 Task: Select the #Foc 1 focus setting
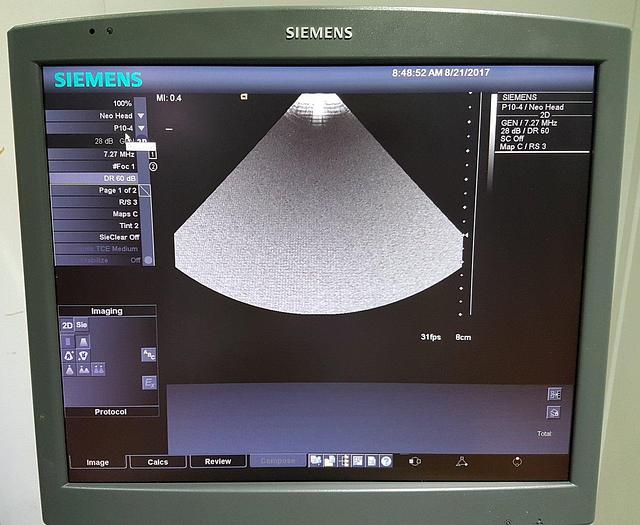click(93, 166)
